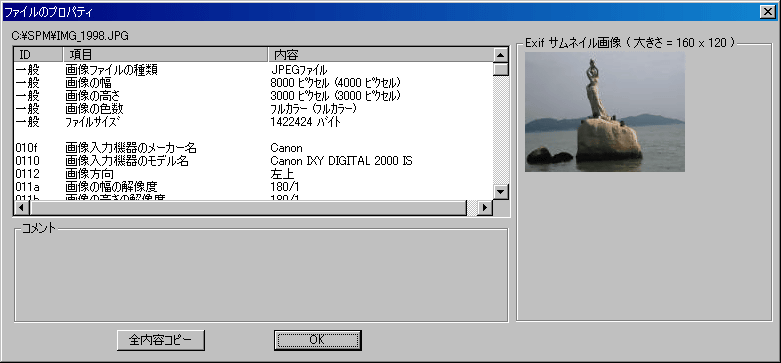Select the 画像方向 row
This screenshot has width=781, height=363.
(x=254, y=174)
